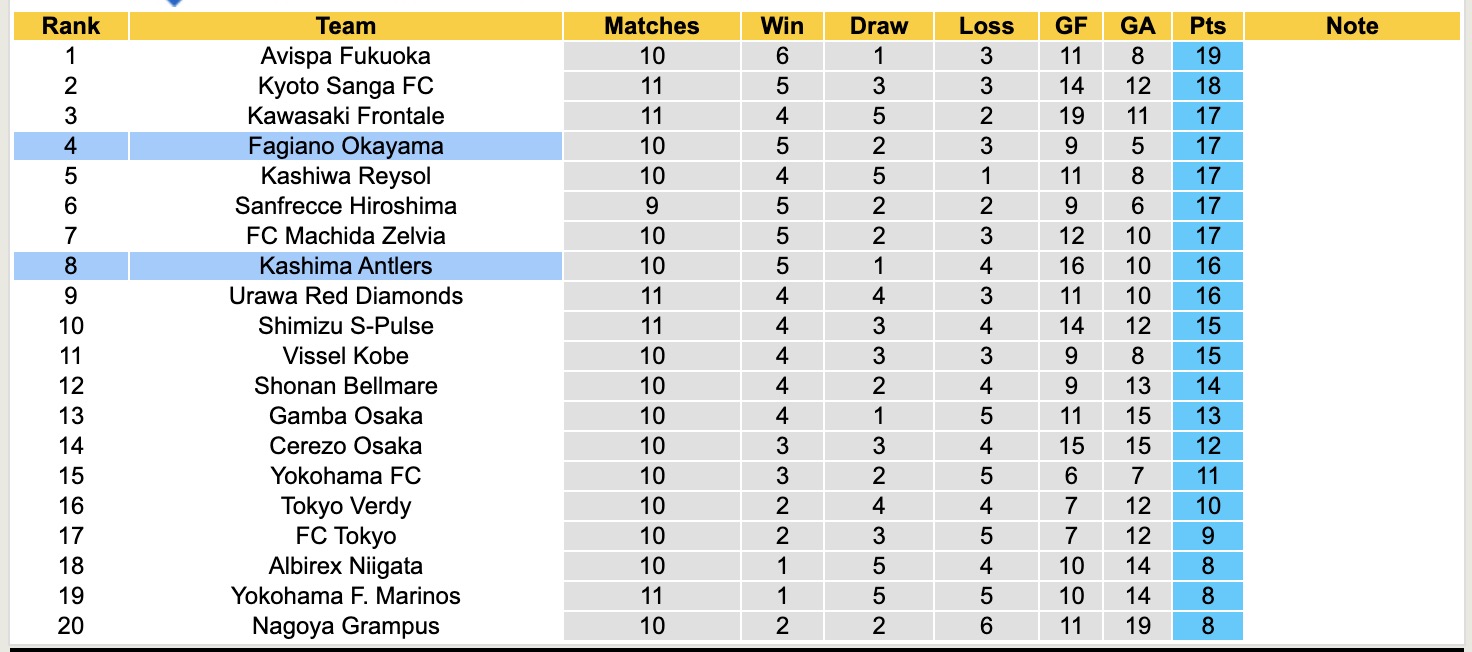The height and width of the screenshot is (652, 1472).
Task: Click the GF column header
Action: point(1071,26)
